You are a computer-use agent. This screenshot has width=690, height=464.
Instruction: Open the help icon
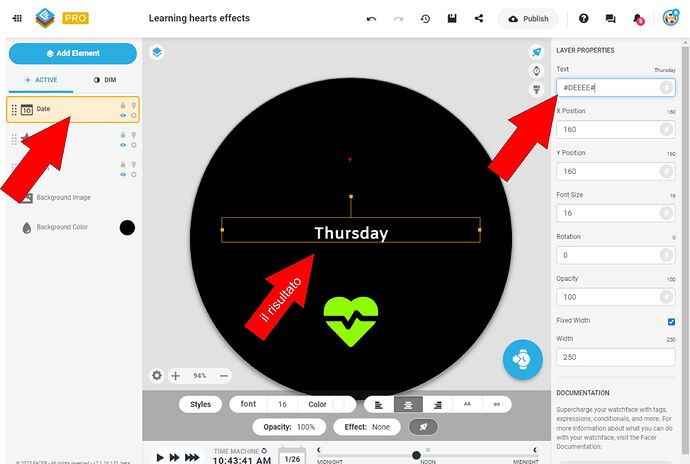click(584, 18)
